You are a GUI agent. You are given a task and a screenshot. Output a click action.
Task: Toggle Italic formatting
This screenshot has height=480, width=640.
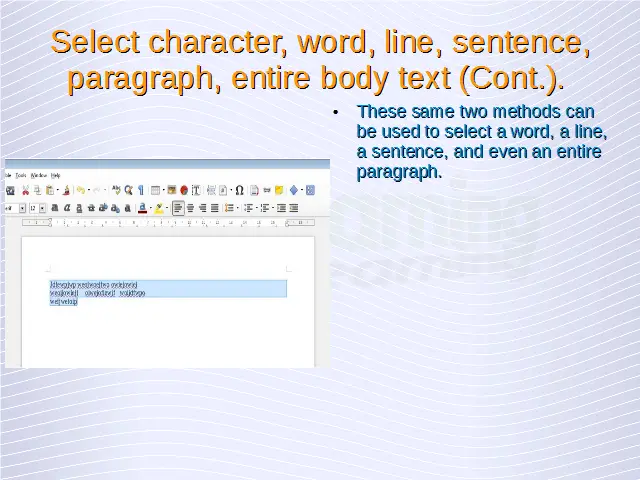[x=66, y=208]
